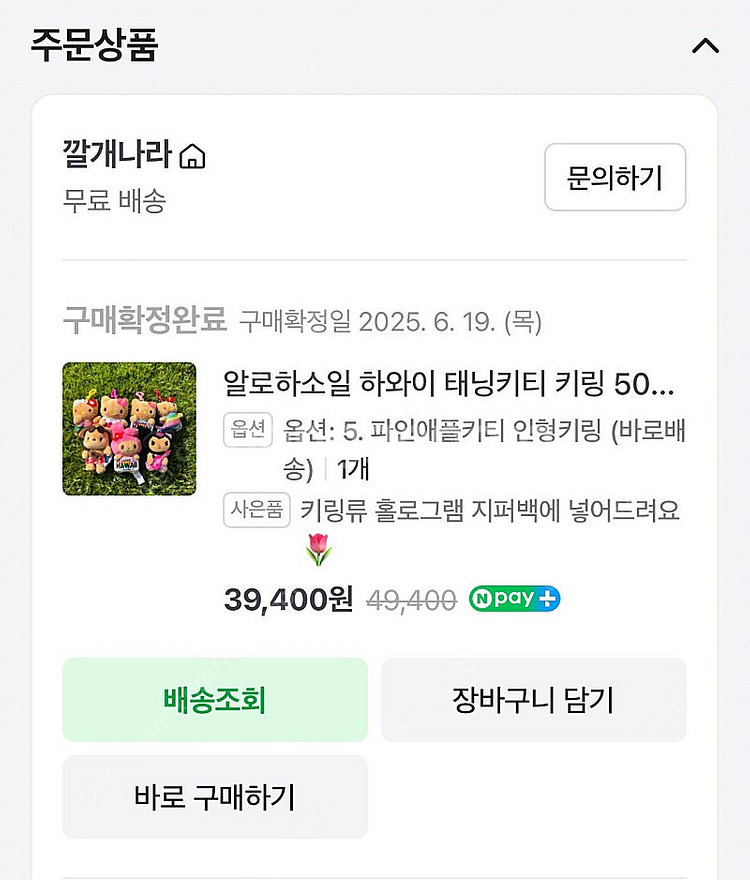750x880 pixels.
Task: Open the 깔개나라 store name
Action: [x=118, y=156]
